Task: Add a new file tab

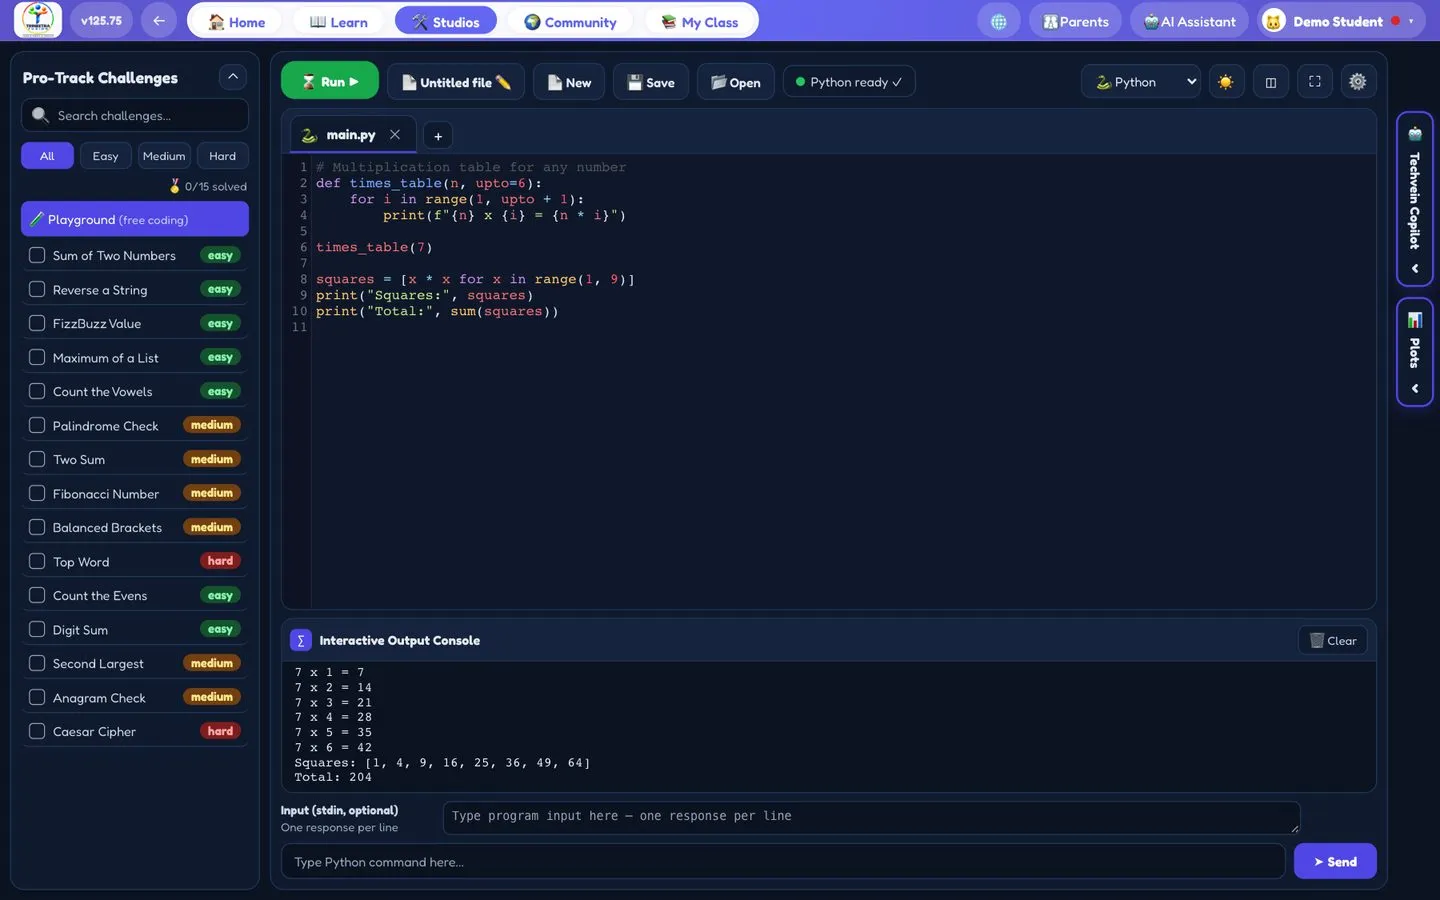Action: 438,136
